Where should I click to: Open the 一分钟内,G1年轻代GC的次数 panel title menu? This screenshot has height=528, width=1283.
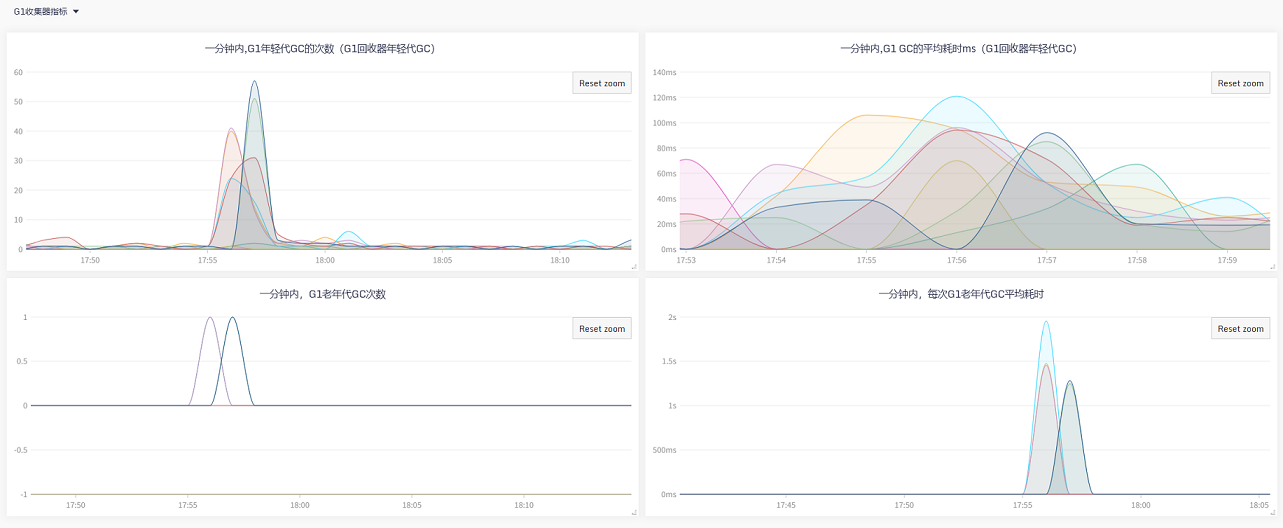tap(321, 48)
